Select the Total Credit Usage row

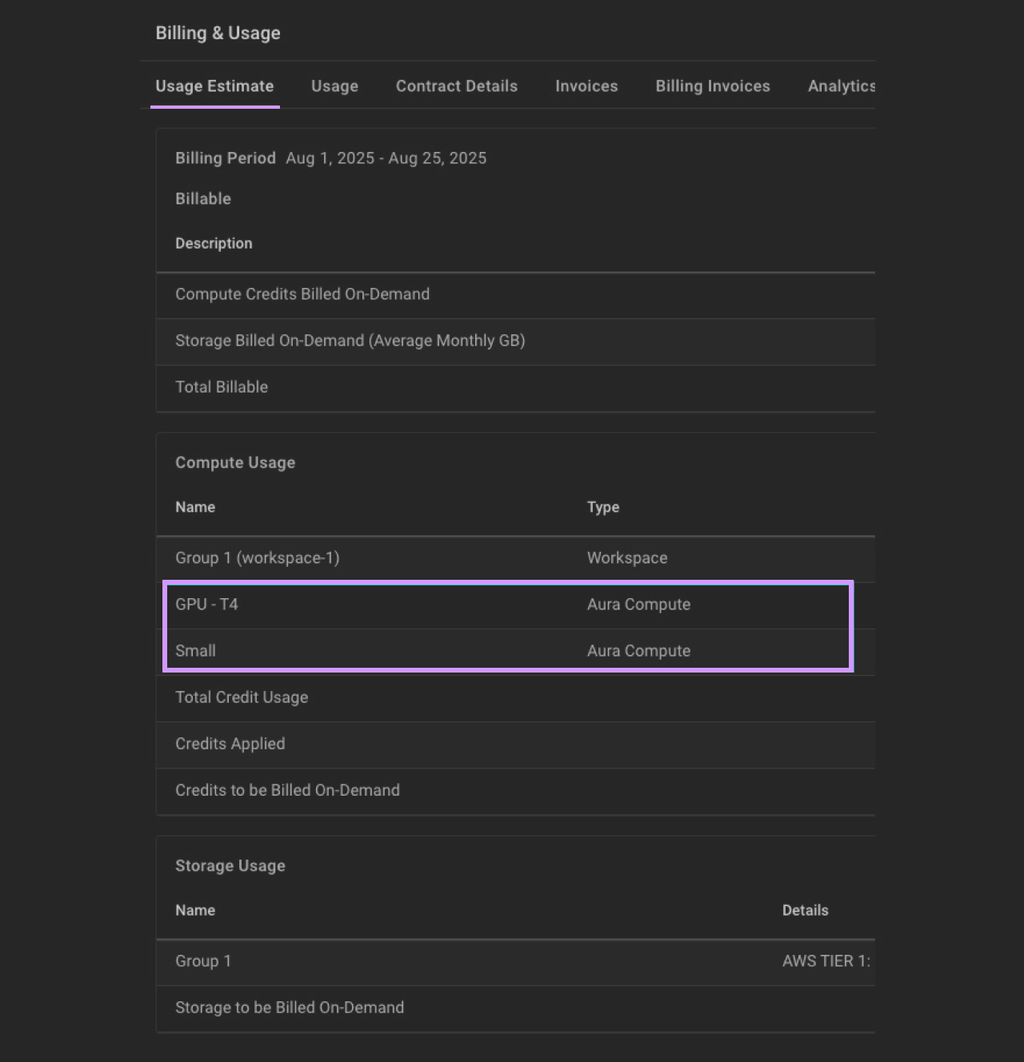[242, 697]
